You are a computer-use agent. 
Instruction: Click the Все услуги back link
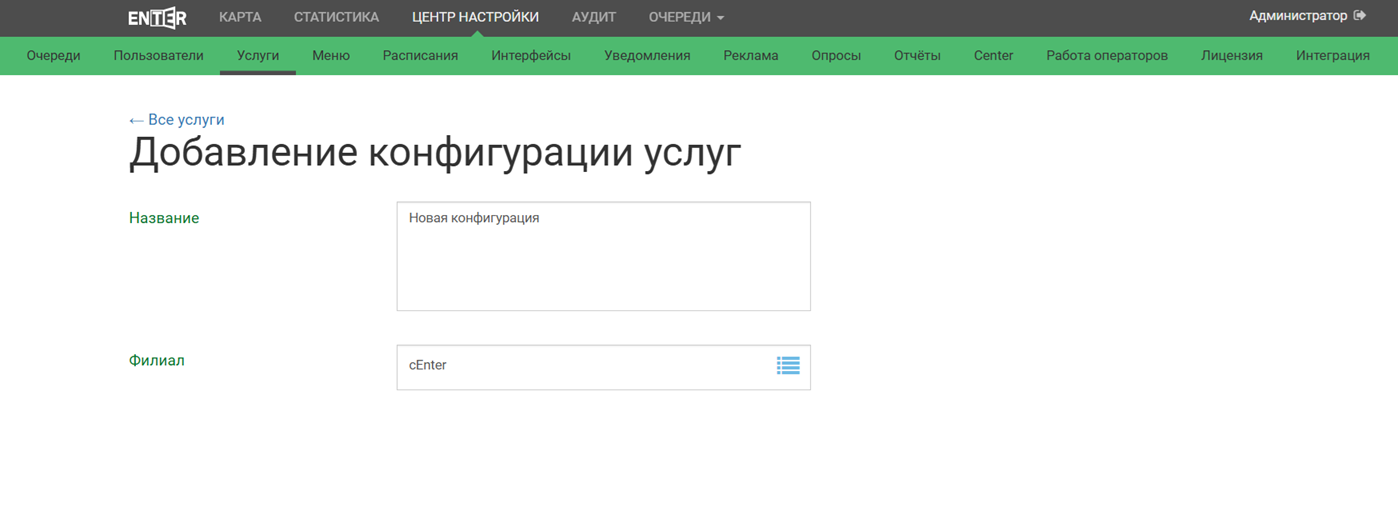coord(177,120)
